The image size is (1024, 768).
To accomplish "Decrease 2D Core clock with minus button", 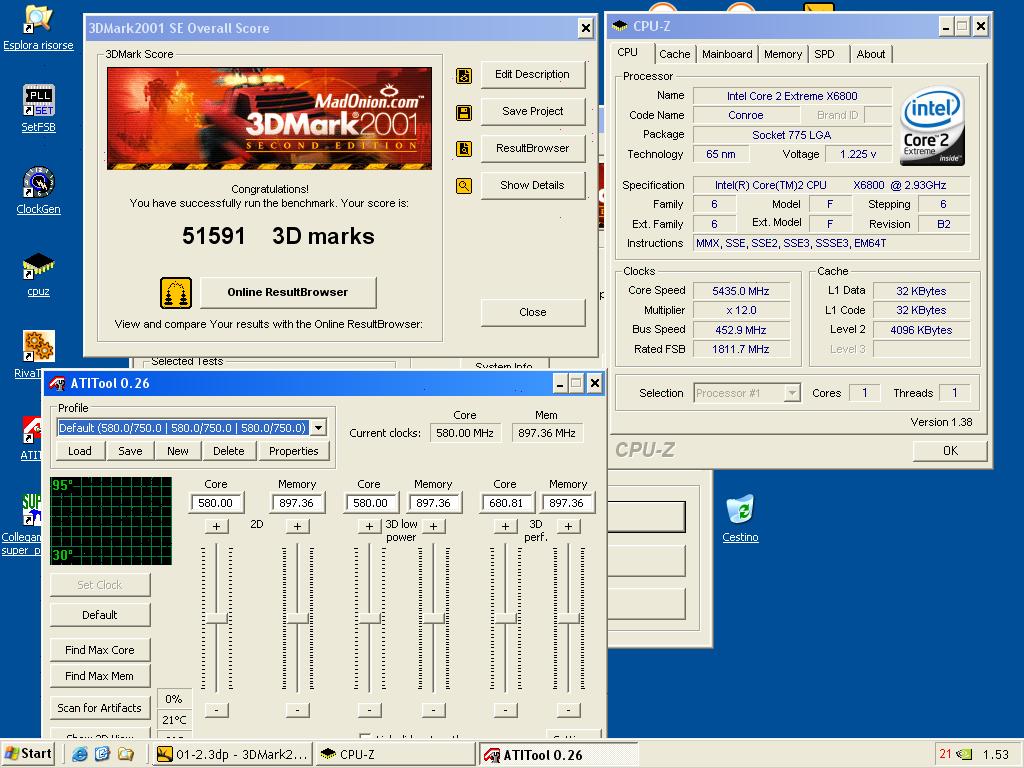I will (x=217, y=710).
